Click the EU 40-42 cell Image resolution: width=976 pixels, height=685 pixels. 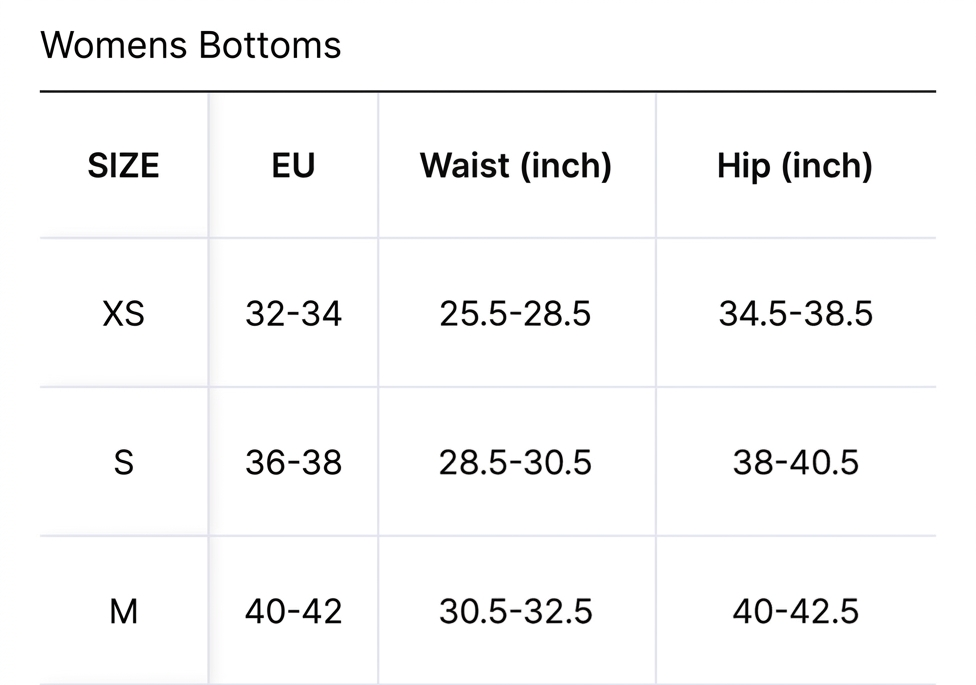[x=293, y=612]
